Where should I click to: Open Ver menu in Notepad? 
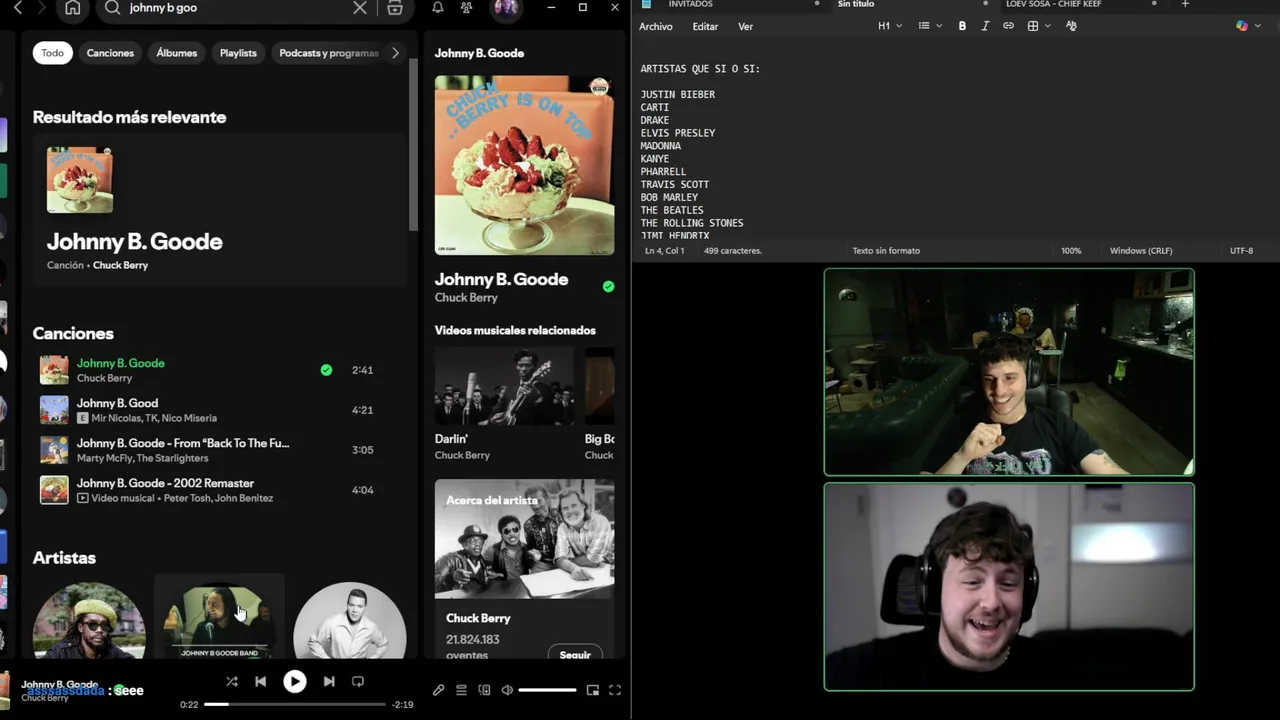[745, 26]
